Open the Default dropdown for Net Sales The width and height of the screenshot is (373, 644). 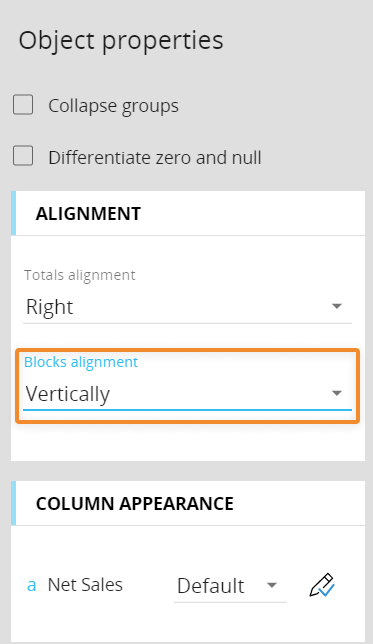point(230,586)
